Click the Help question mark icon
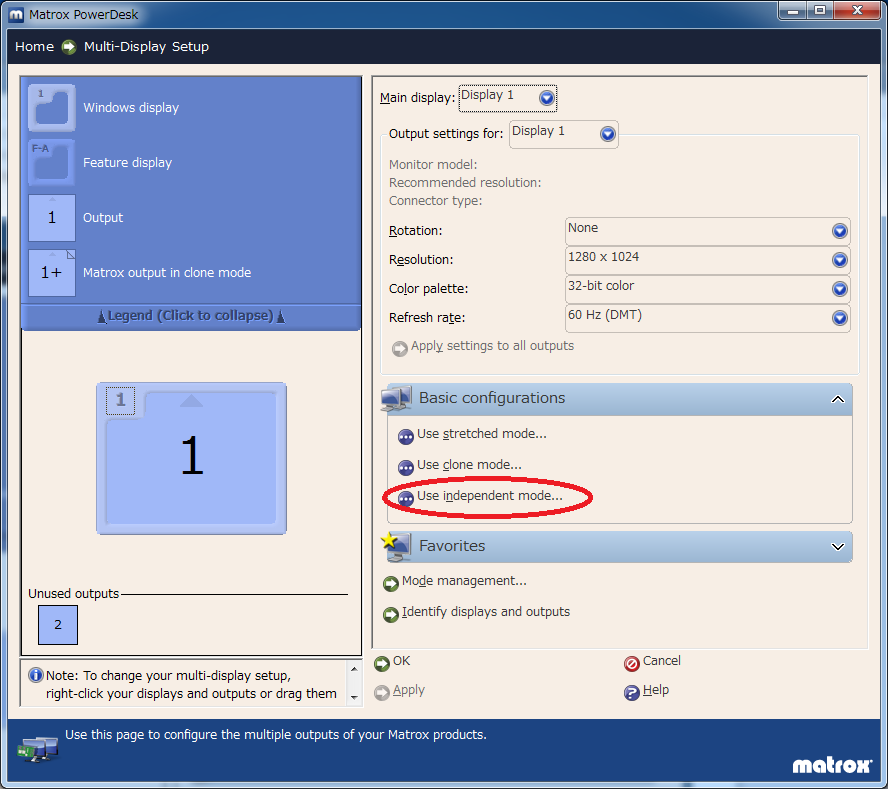 pos(631,692)
